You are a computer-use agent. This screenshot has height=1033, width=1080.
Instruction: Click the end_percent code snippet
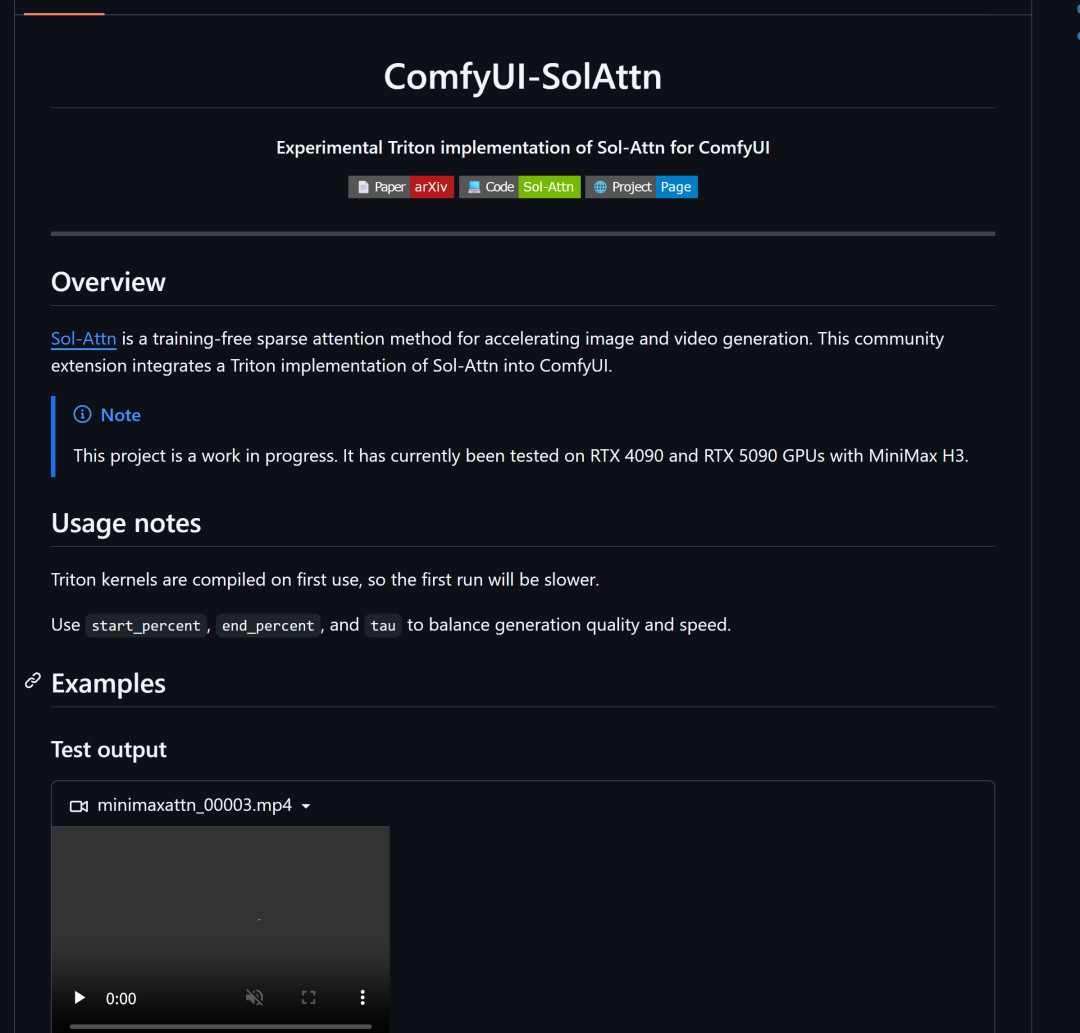point(268,625)
